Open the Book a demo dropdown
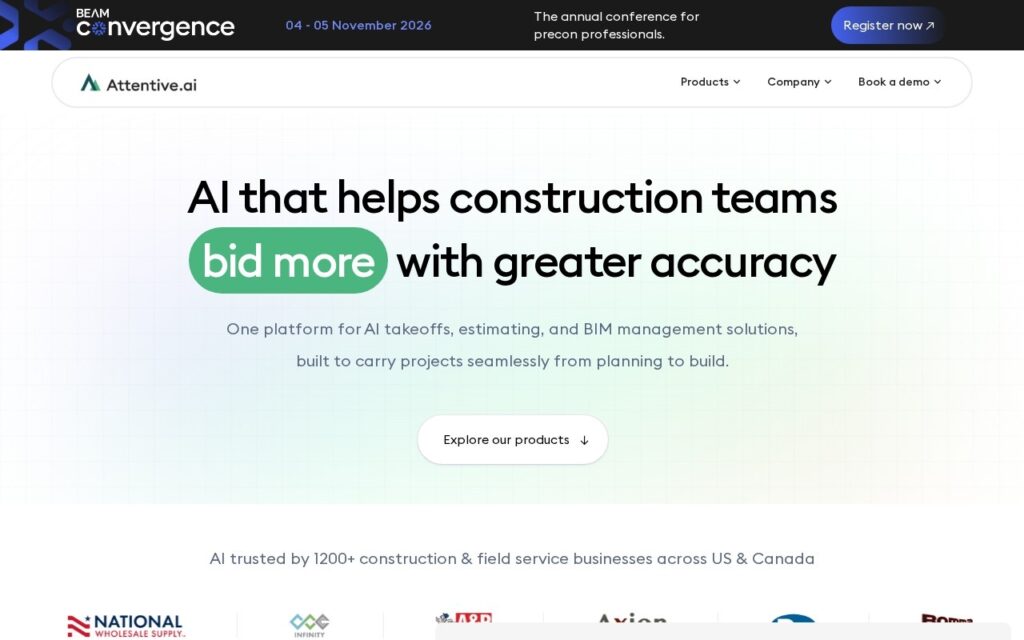This screenshot has height=640, width=1024. coord(899,82)
